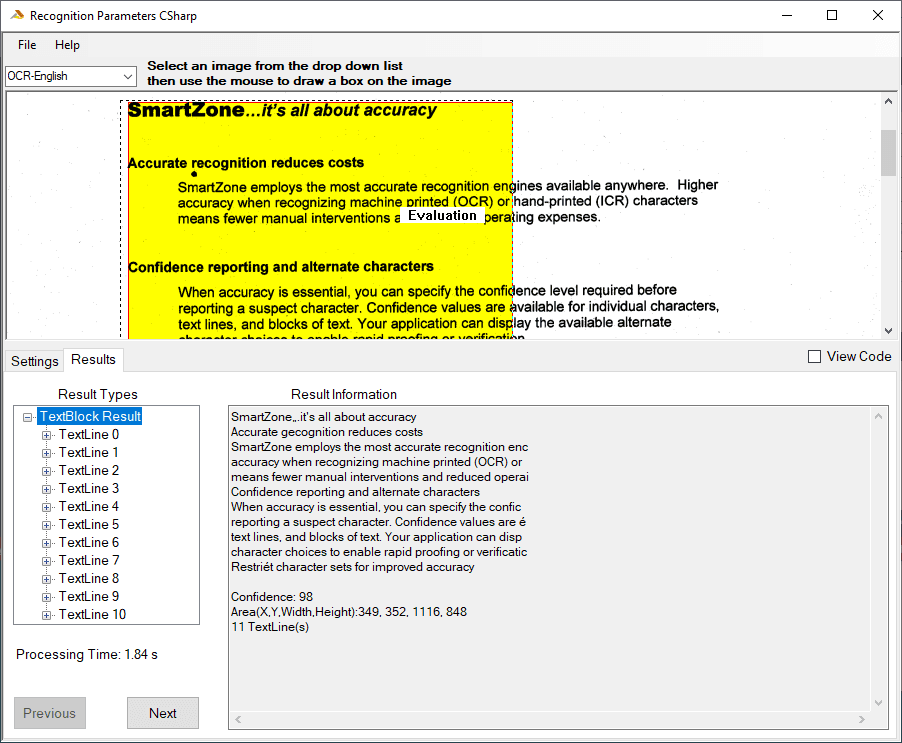The height and width of the screenshot is (743, 902).
Task: Click the SmartZone heading in the image
Action: click(x=282, y=110)
